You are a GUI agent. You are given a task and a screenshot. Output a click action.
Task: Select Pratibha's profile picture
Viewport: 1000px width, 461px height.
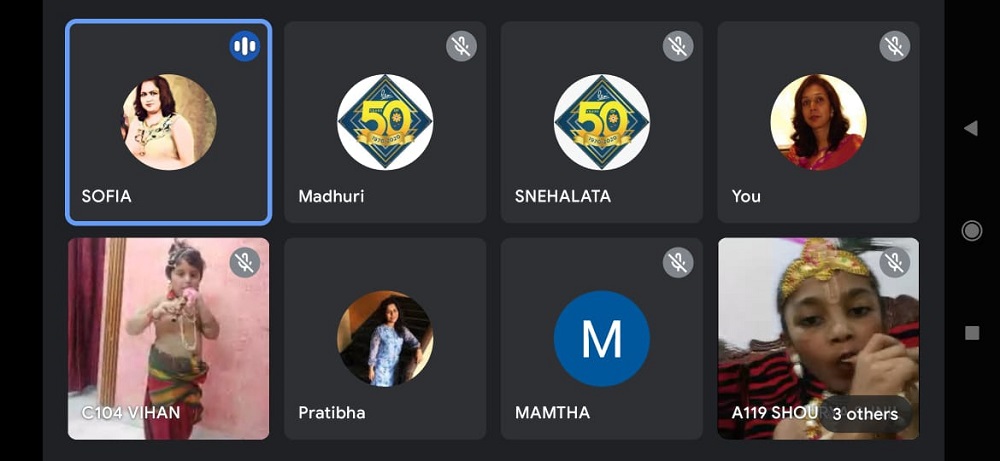click(x=385, y=339)
